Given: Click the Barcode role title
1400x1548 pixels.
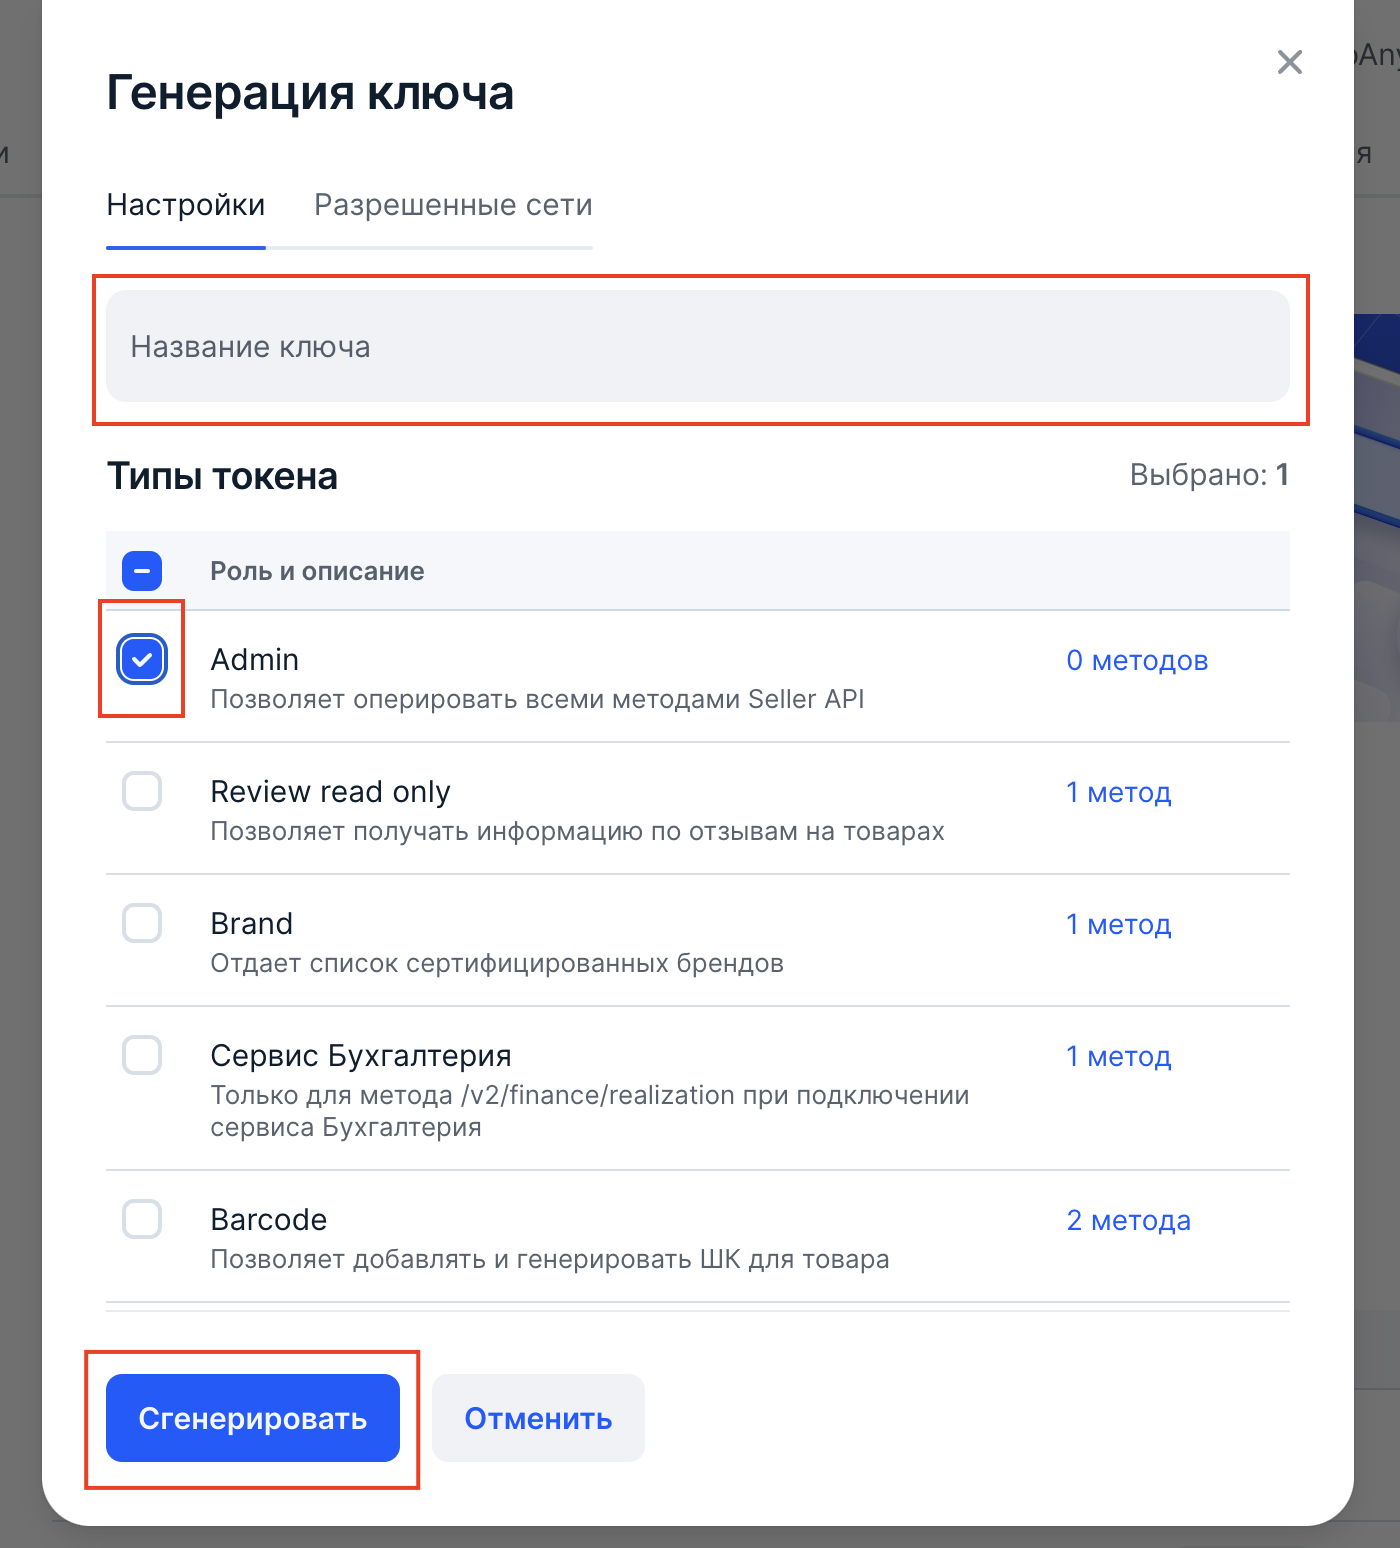Looking at the screenshot, I should [269, 1220].
